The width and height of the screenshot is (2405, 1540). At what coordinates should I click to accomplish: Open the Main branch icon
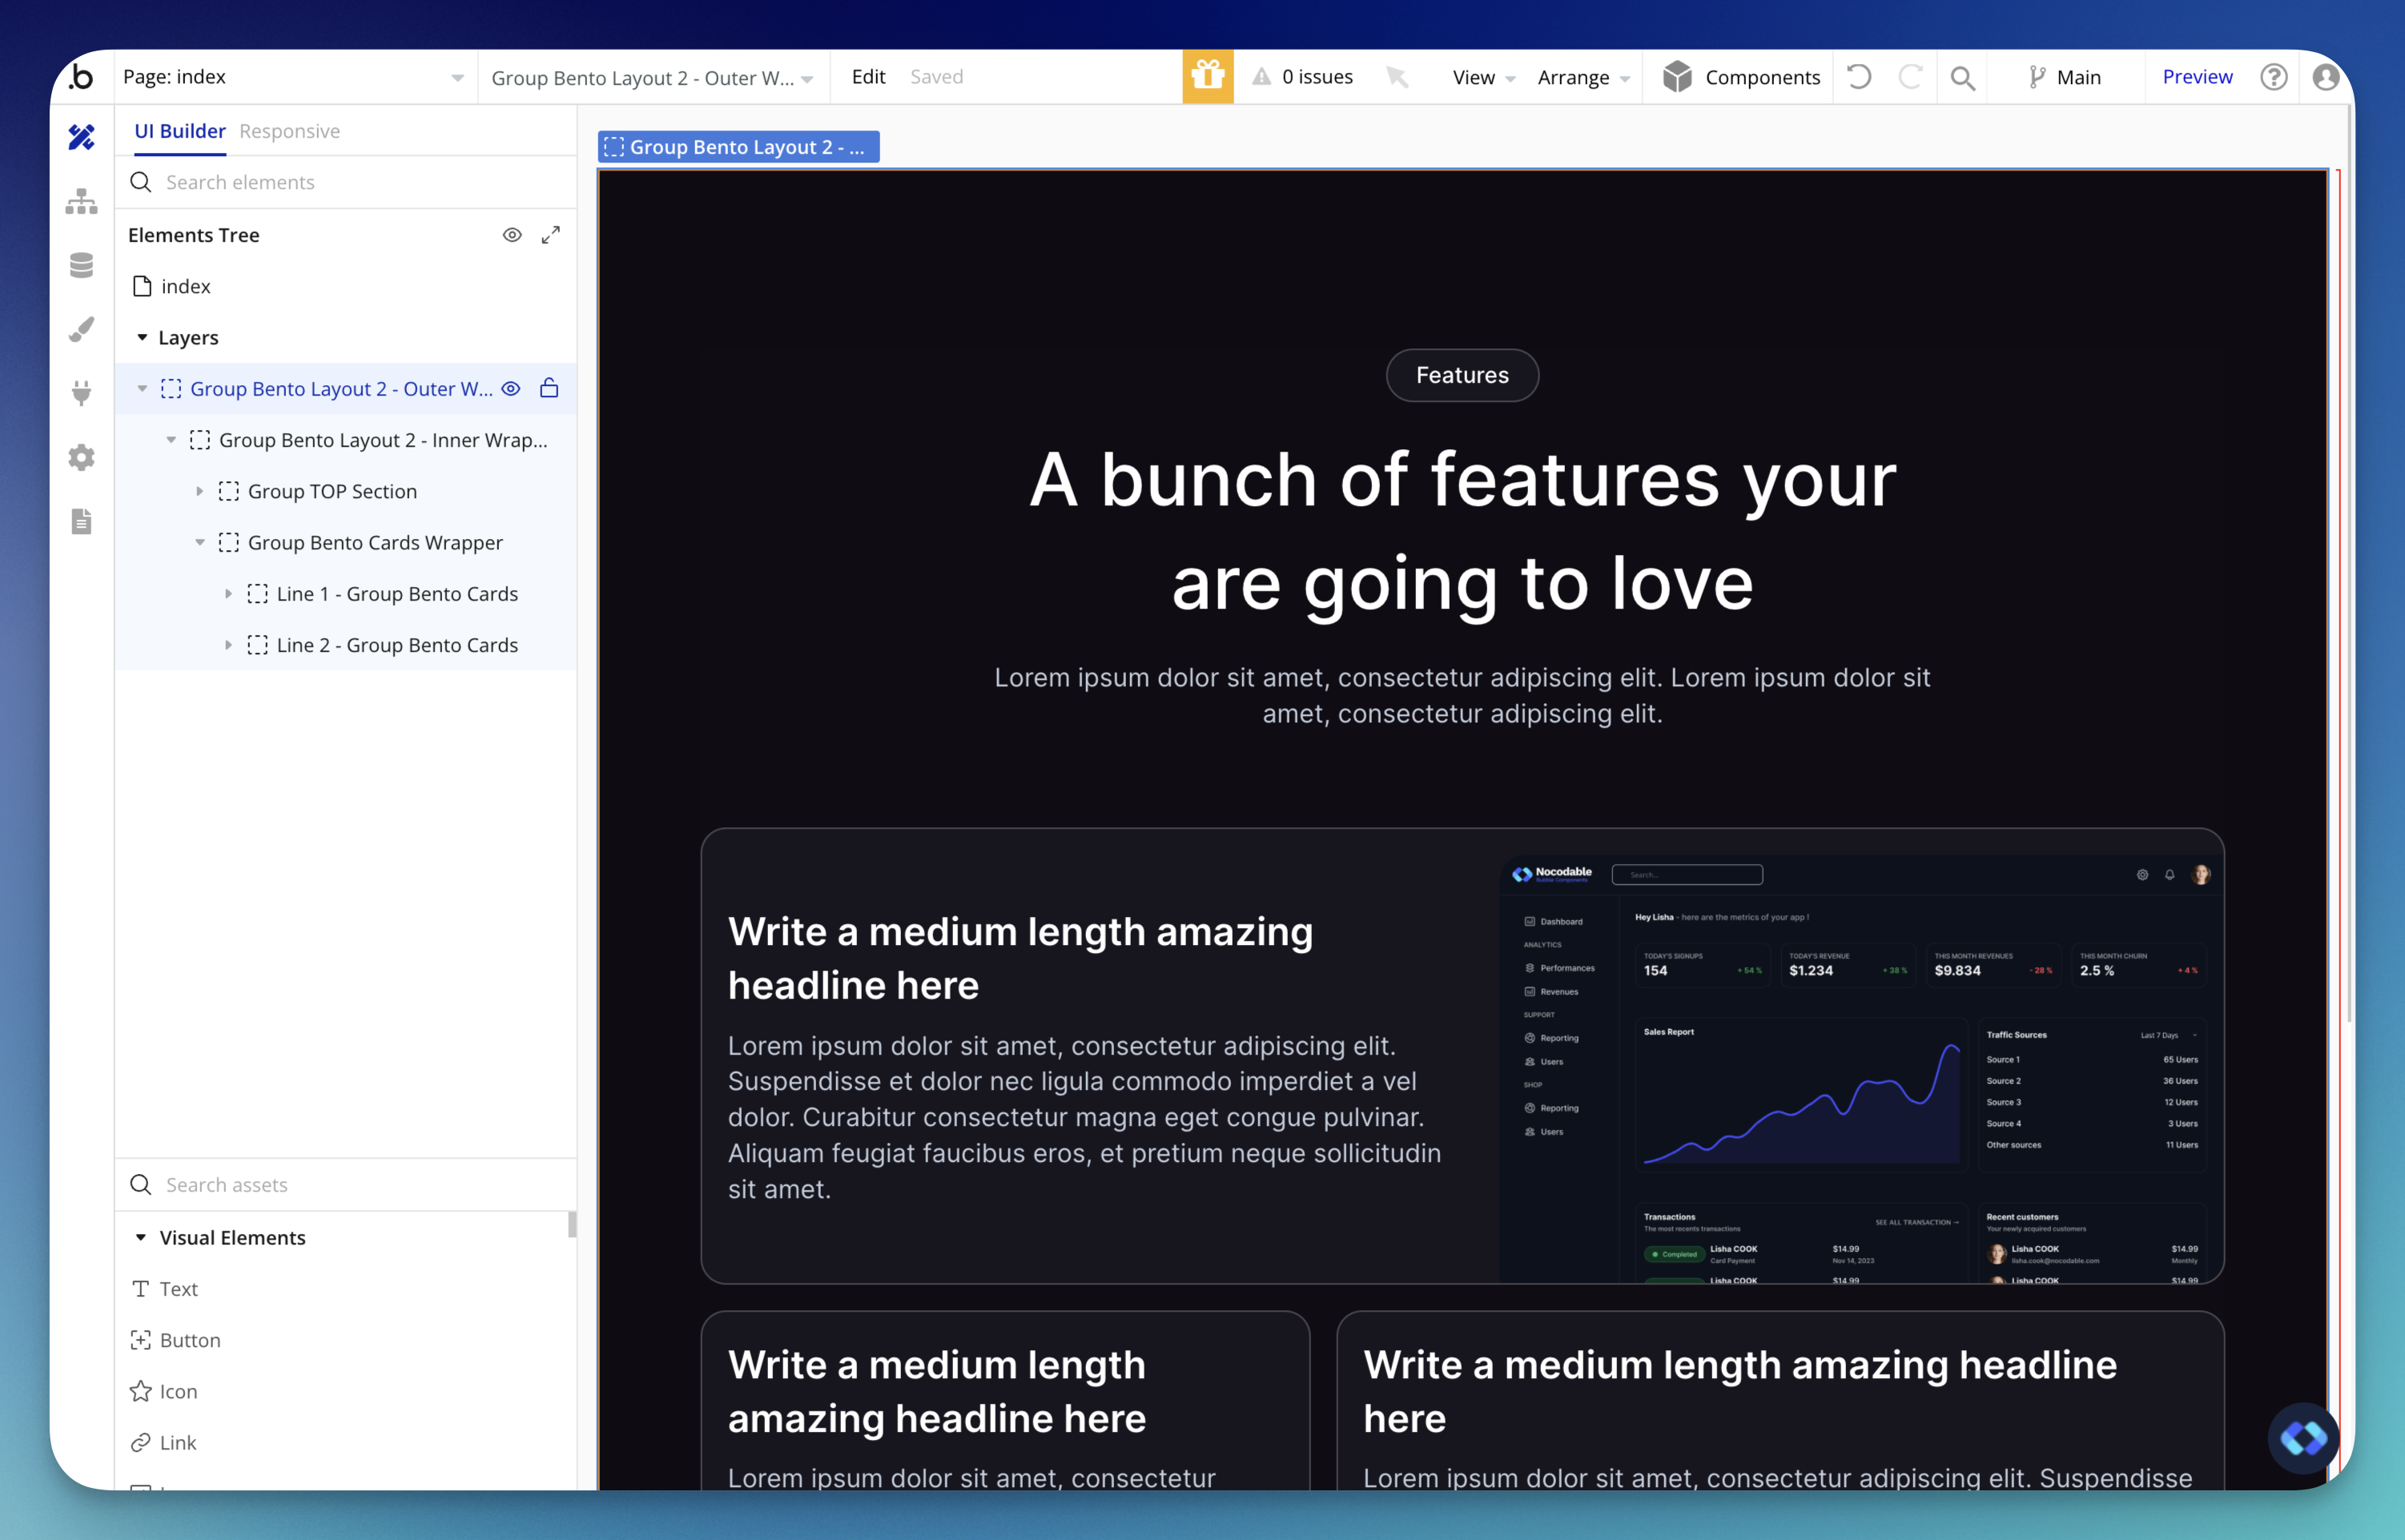coord(2037,77)
